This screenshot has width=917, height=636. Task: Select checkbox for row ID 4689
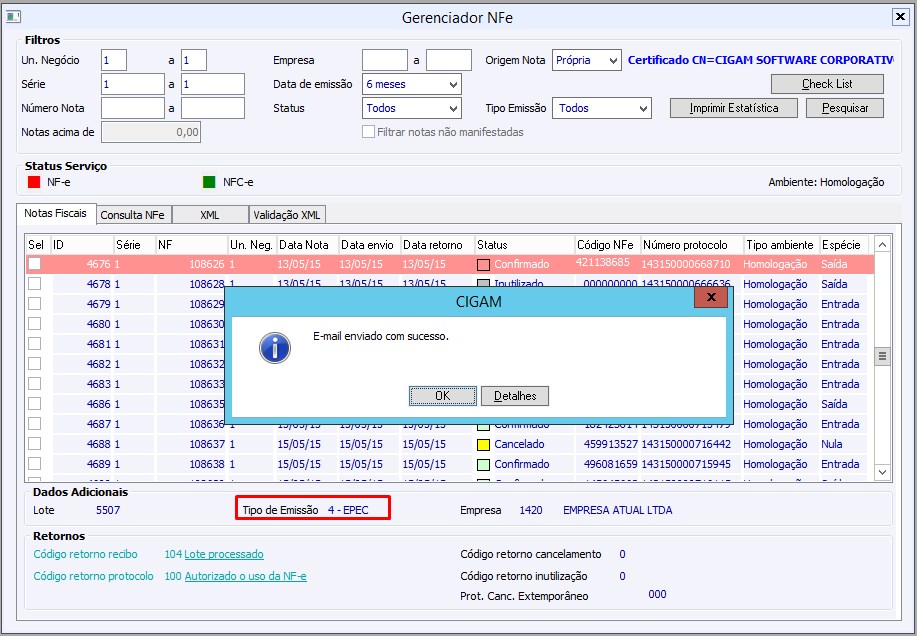point(35,464)
